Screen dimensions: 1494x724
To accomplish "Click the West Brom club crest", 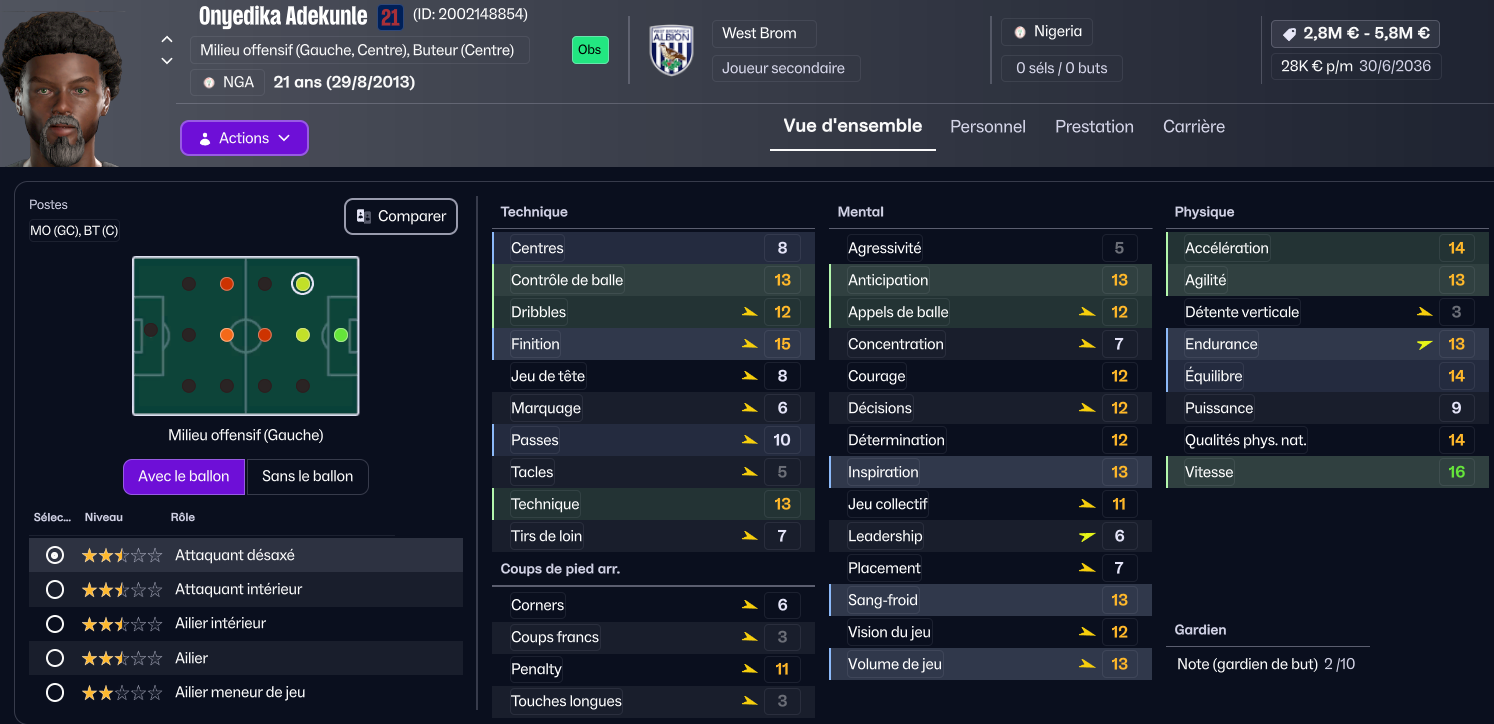I will click(x=671, y=50).
